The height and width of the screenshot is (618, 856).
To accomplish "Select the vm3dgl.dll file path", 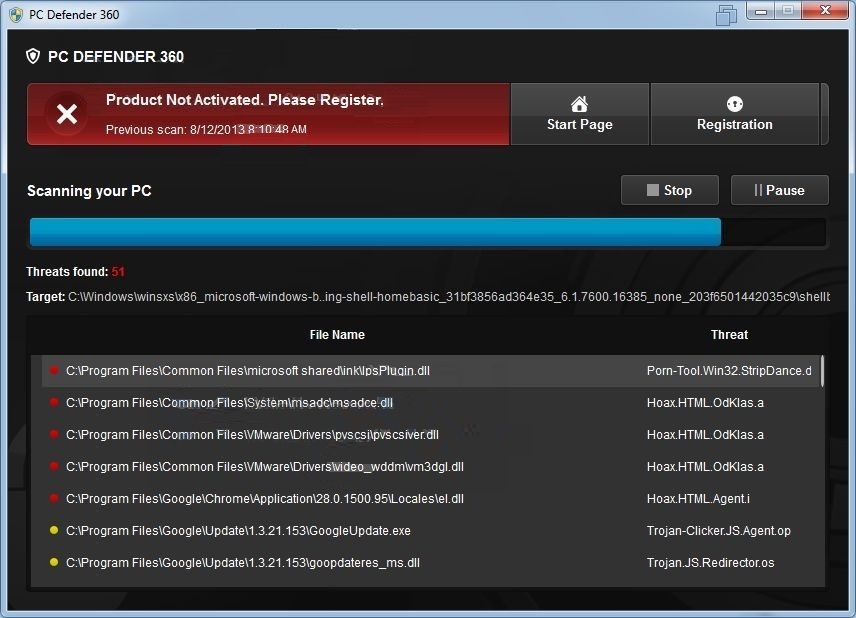I will (265, 467).
